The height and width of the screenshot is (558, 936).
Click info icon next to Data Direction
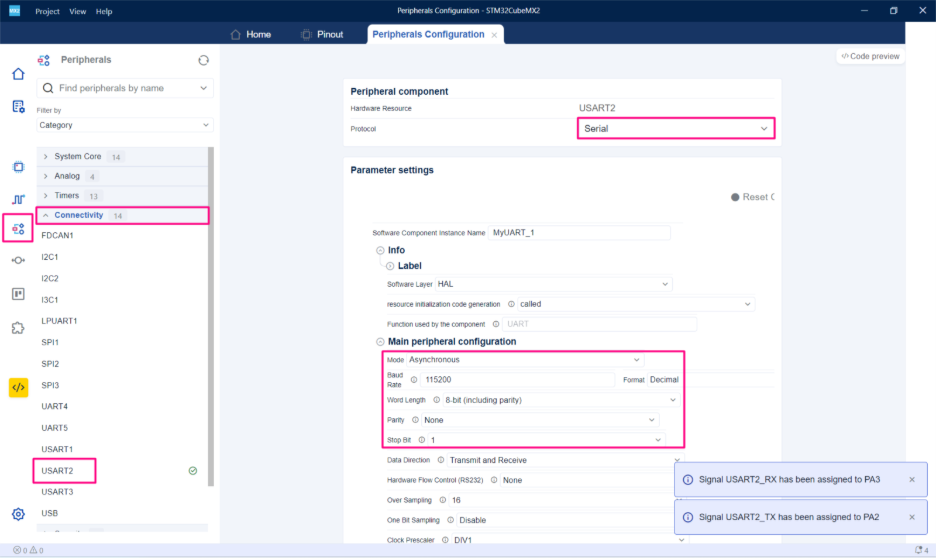coord(441,460)
